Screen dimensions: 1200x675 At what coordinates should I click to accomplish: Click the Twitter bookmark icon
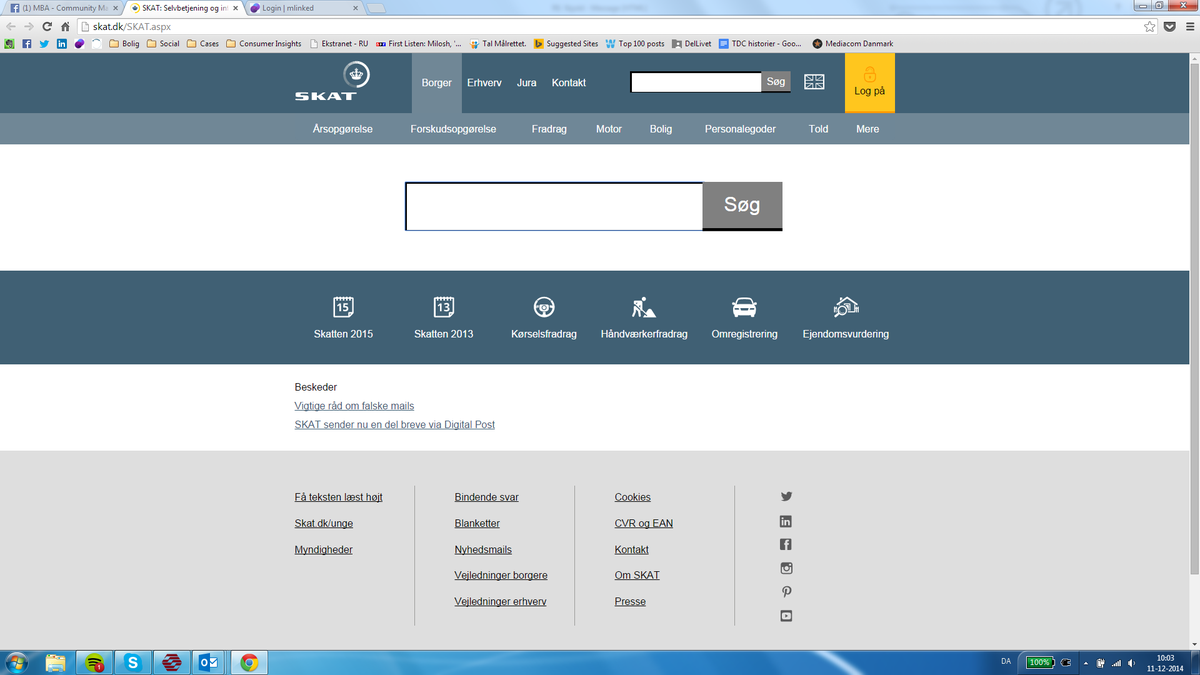pos(44,44)
